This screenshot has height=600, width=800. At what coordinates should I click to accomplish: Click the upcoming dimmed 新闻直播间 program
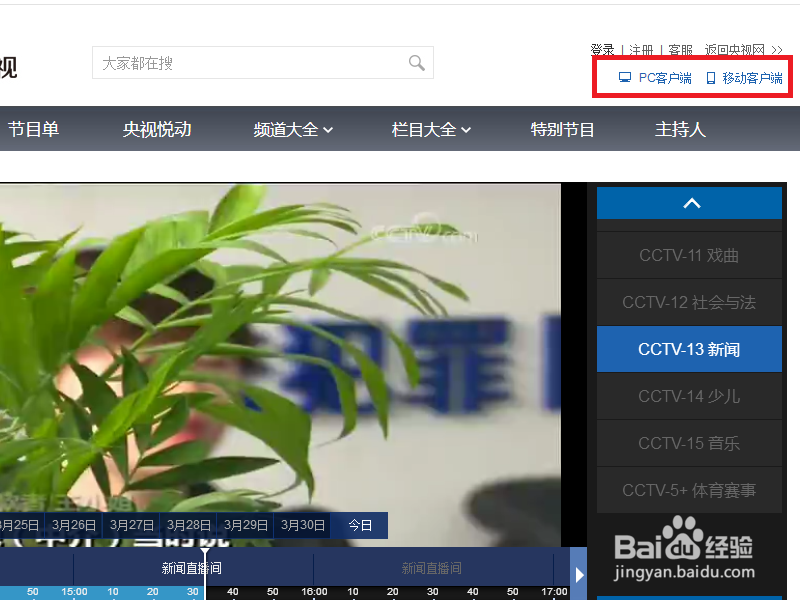coord(433,568)
